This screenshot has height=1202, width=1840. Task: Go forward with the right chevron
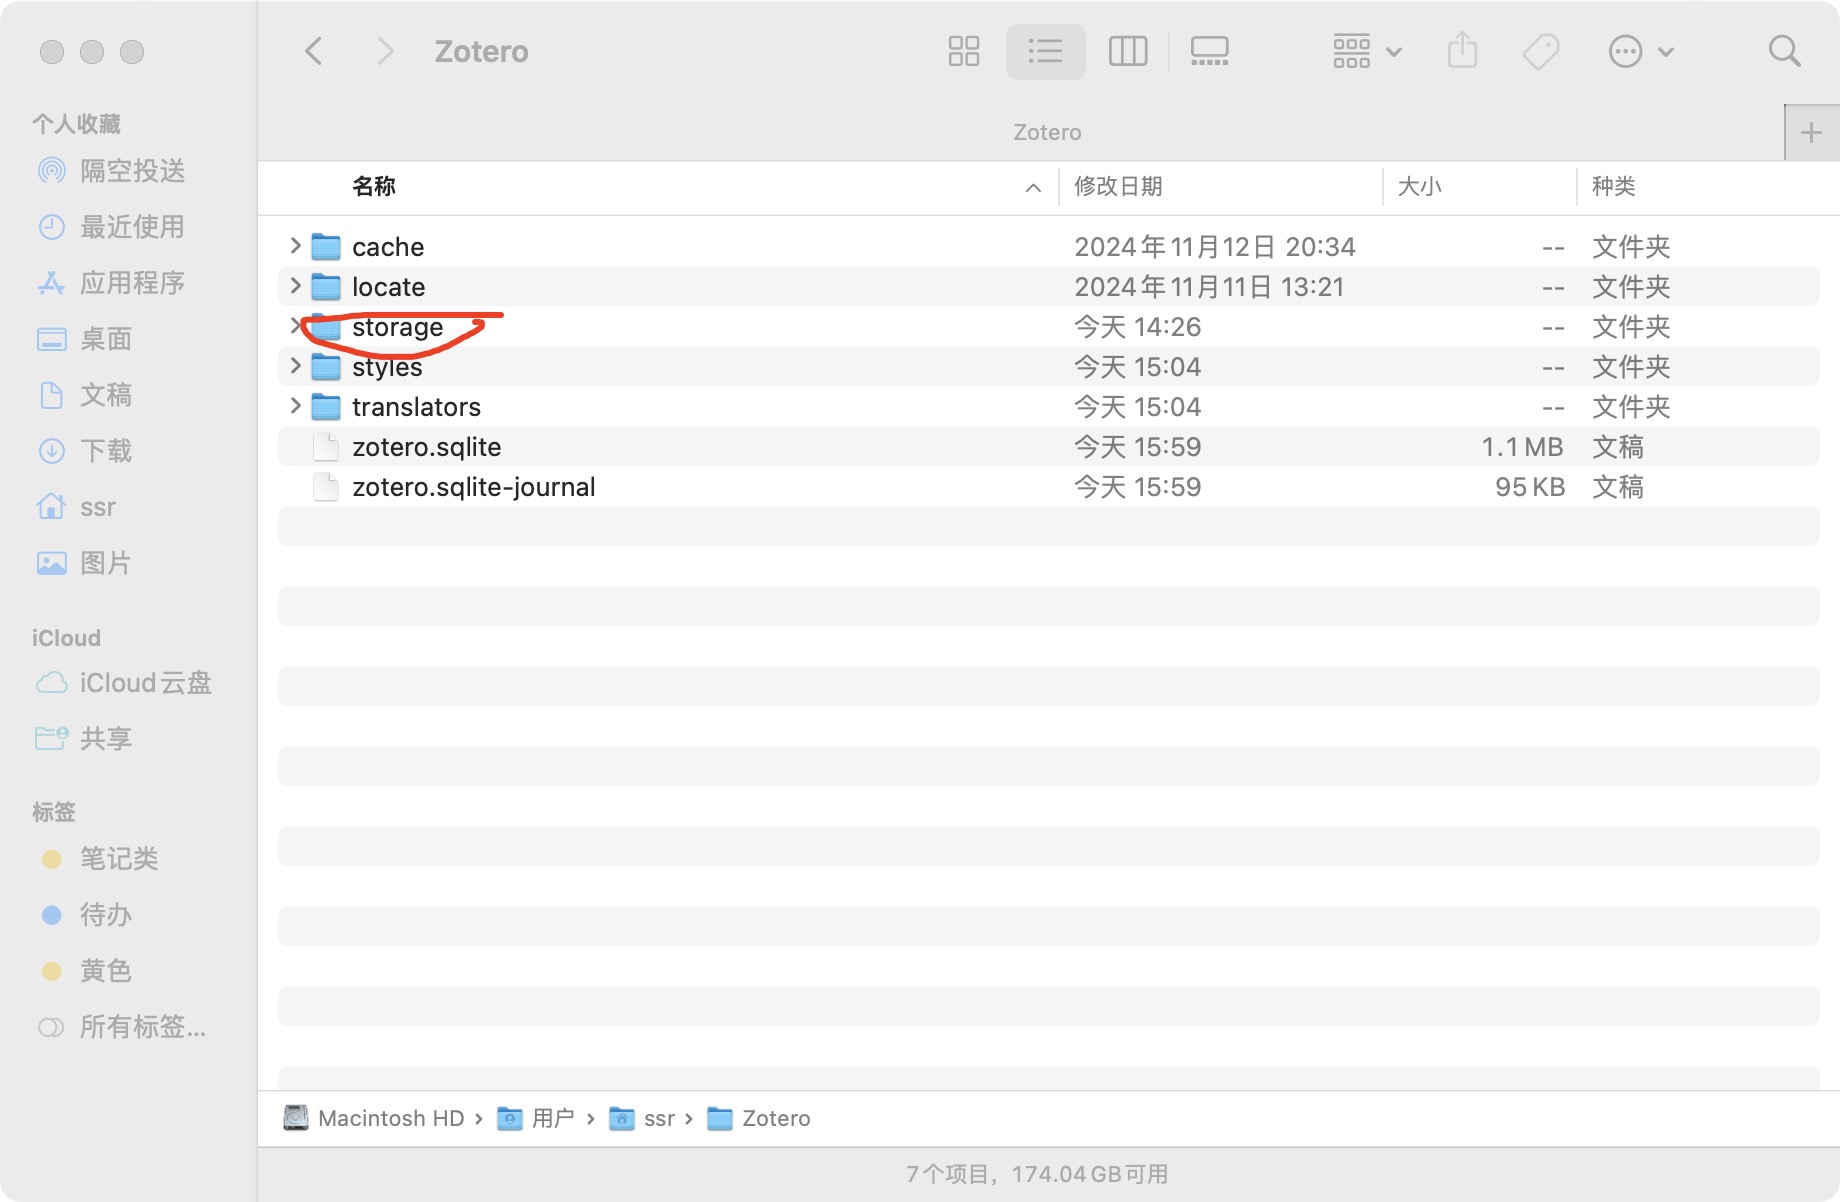tap(385, 51)
